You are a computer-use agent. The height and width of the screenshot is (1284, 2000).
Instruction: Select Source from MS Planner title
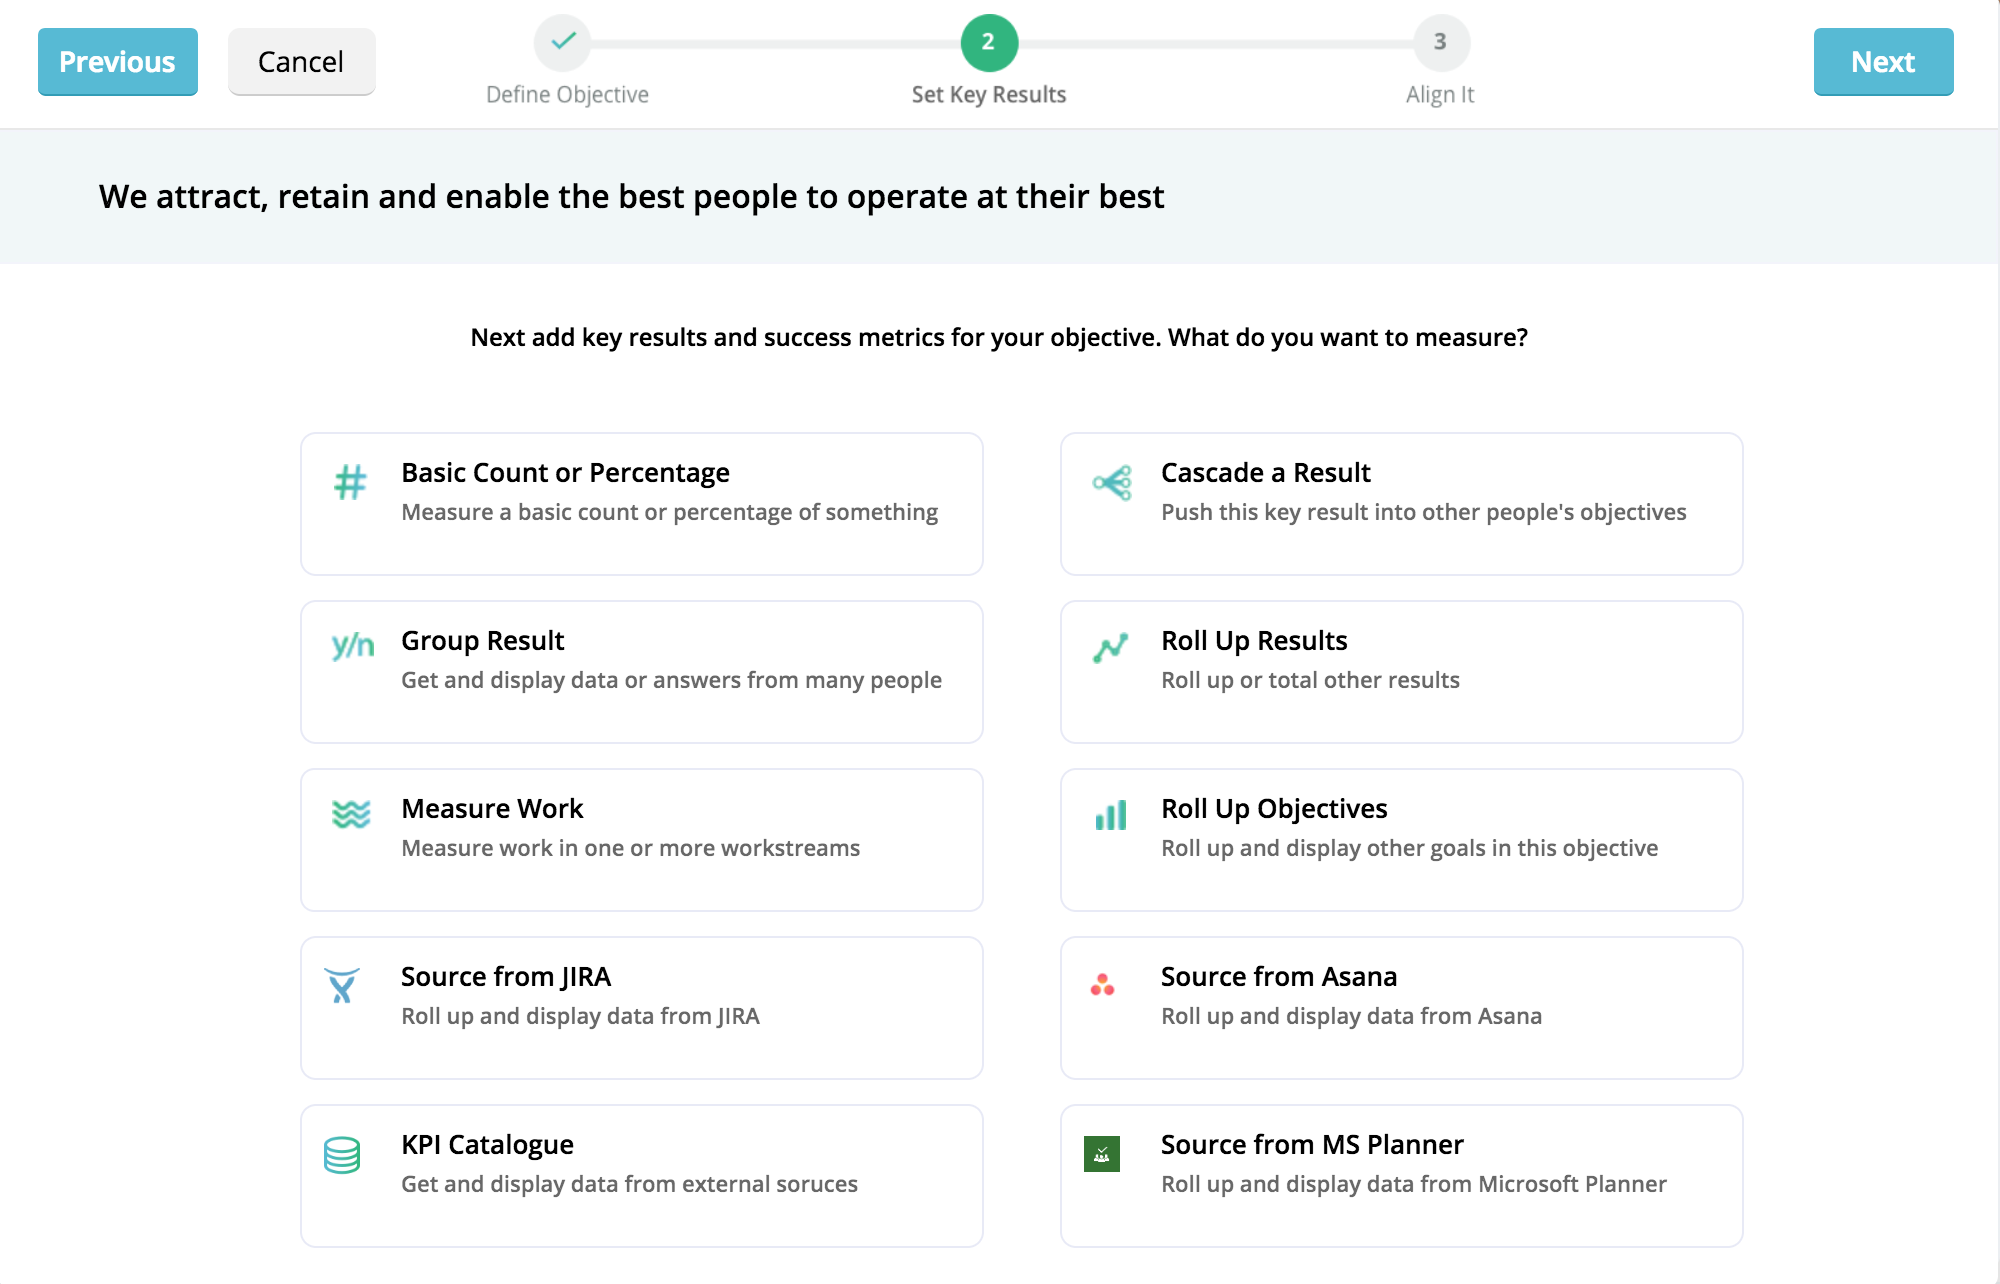click(1312, 1144)
